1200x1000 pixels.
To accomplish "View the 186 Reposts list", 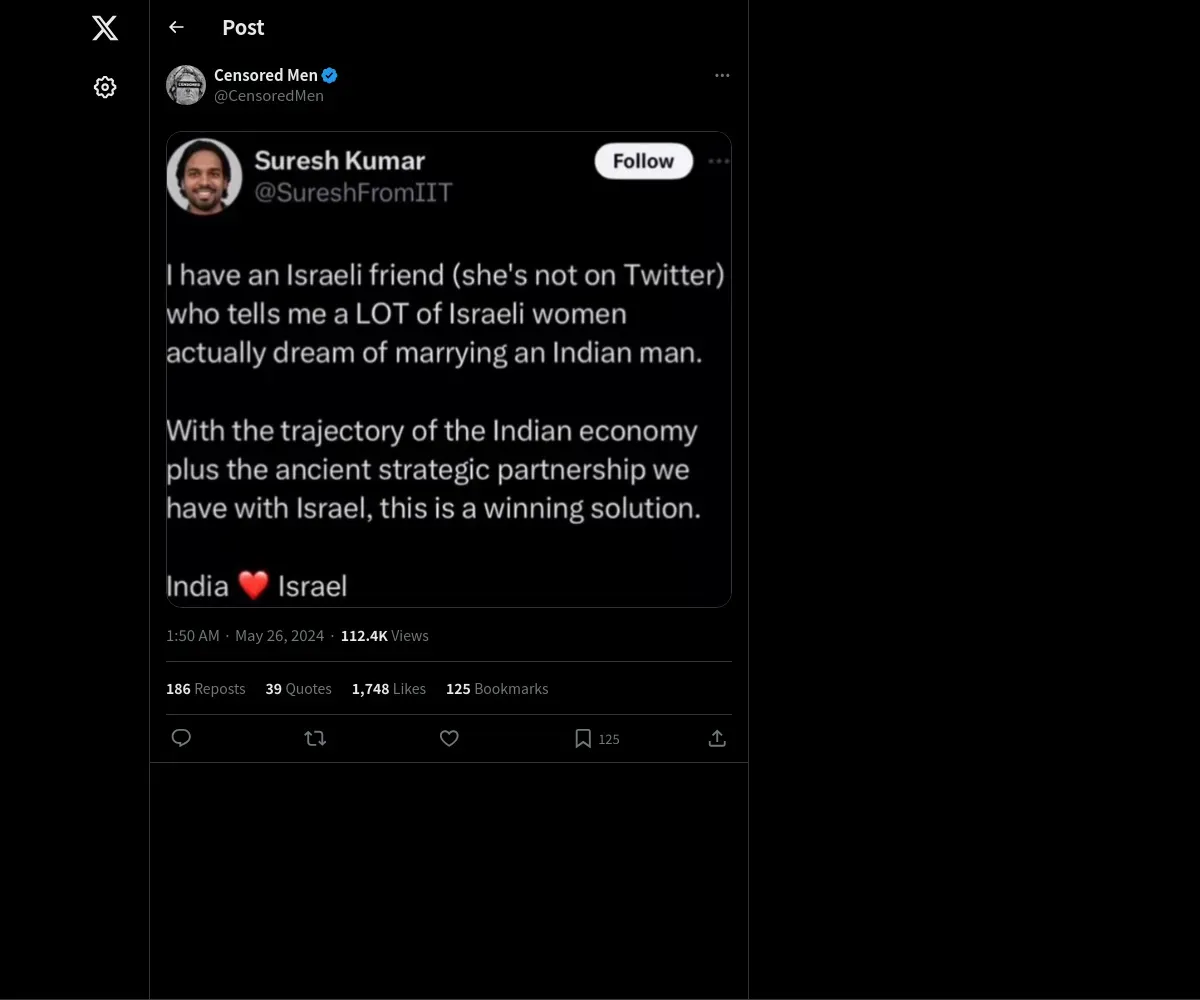I will click(x=205, y=689).
